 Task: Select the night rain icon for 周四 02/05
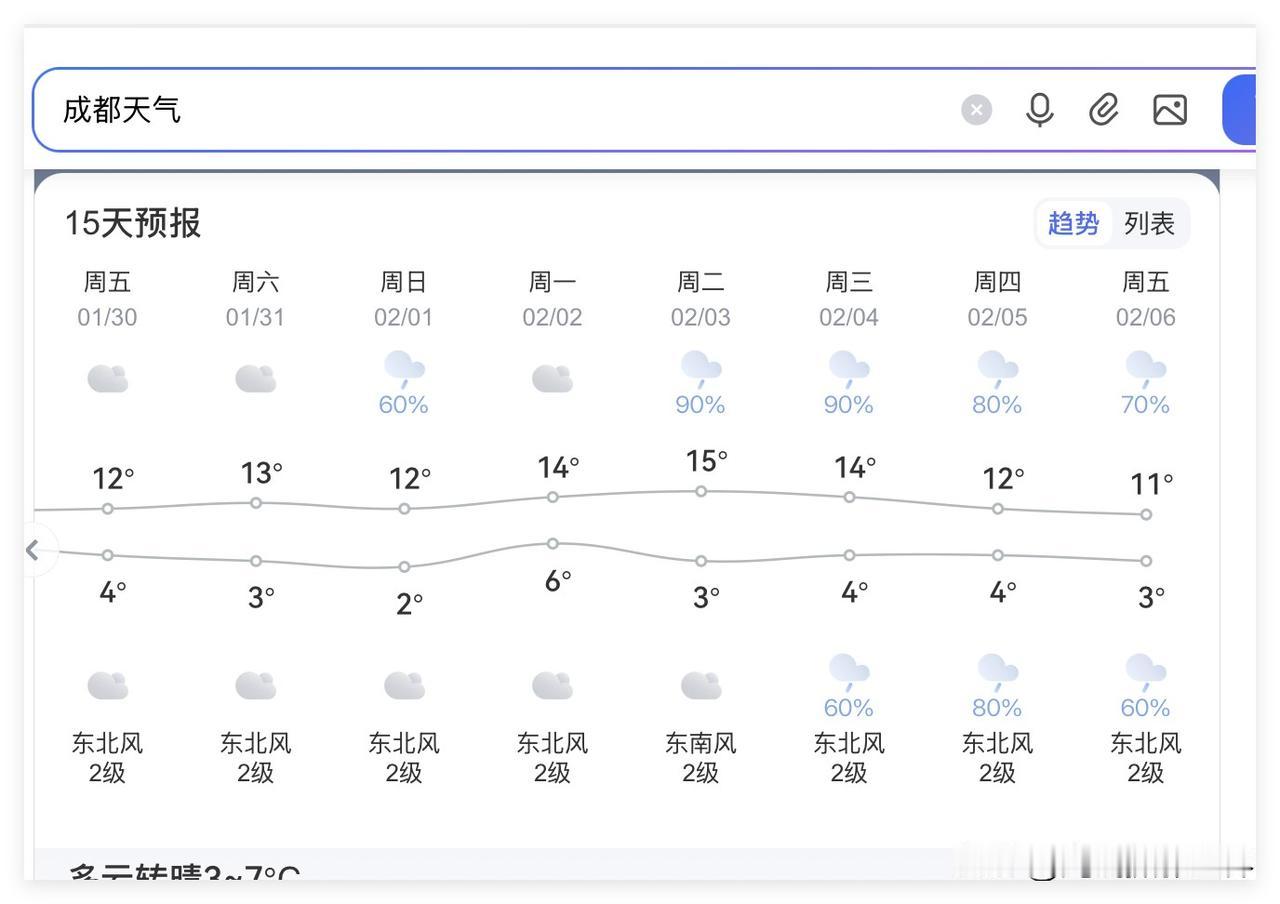997,672
